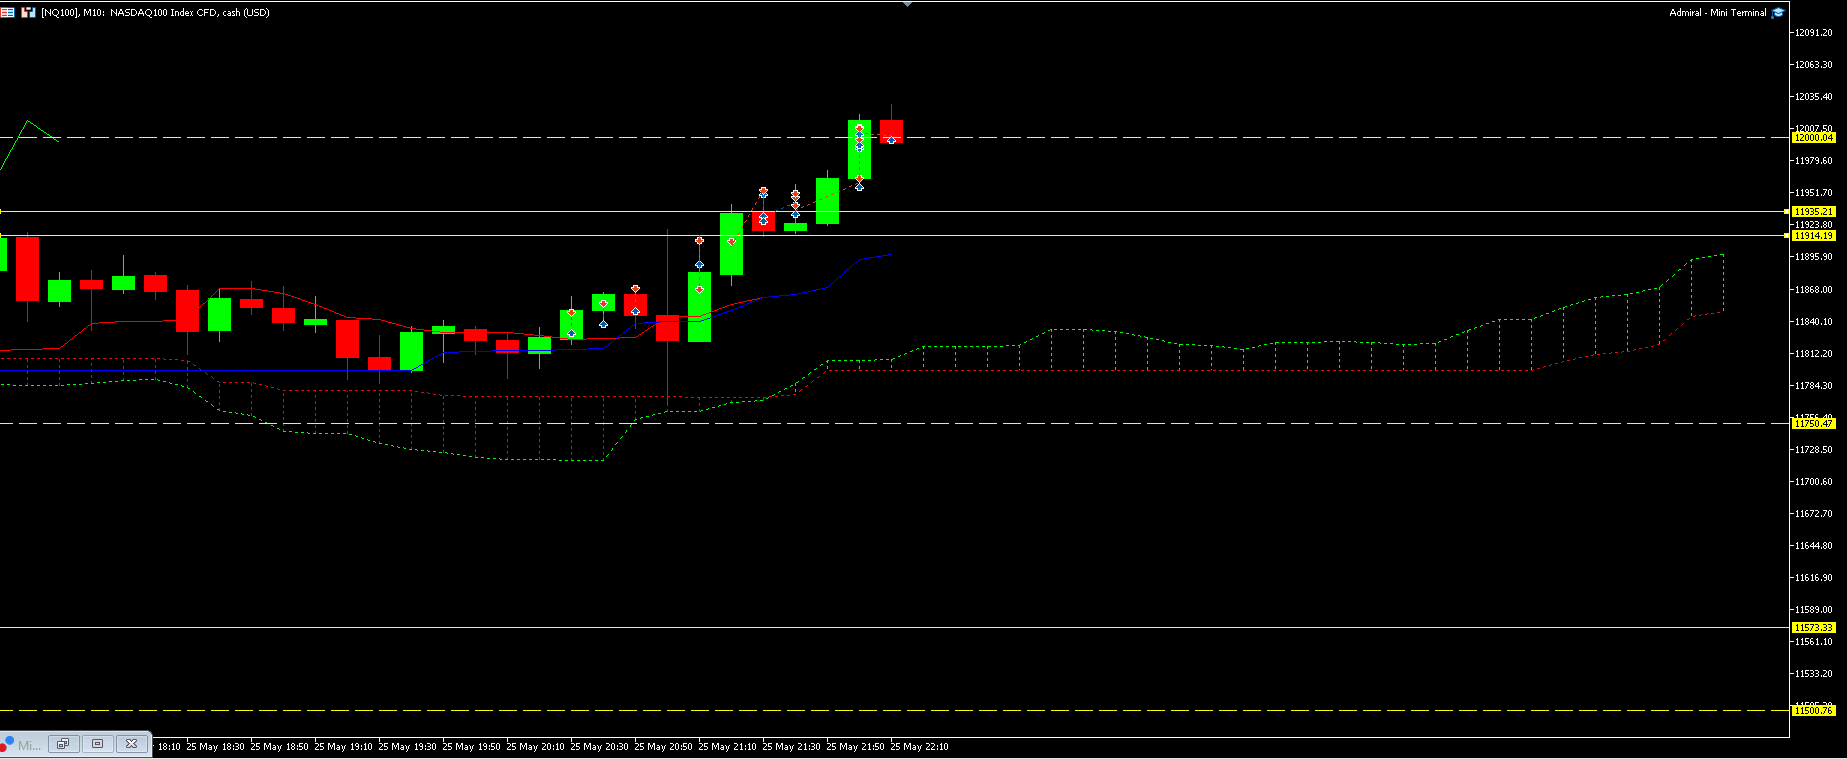Screen dimensions: 1847x759
Task: Select the yellow 11935.21 price label
Action: [x=1813, y=212]
